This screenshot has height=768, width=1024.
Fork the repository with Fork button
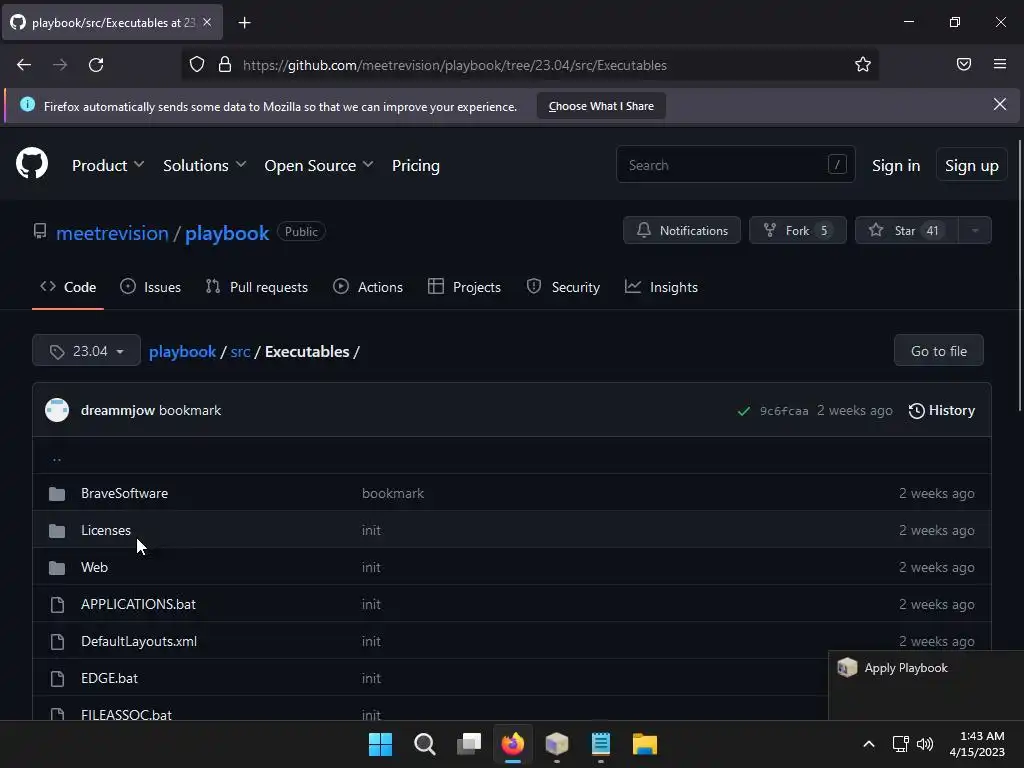[x=797, y=230]
